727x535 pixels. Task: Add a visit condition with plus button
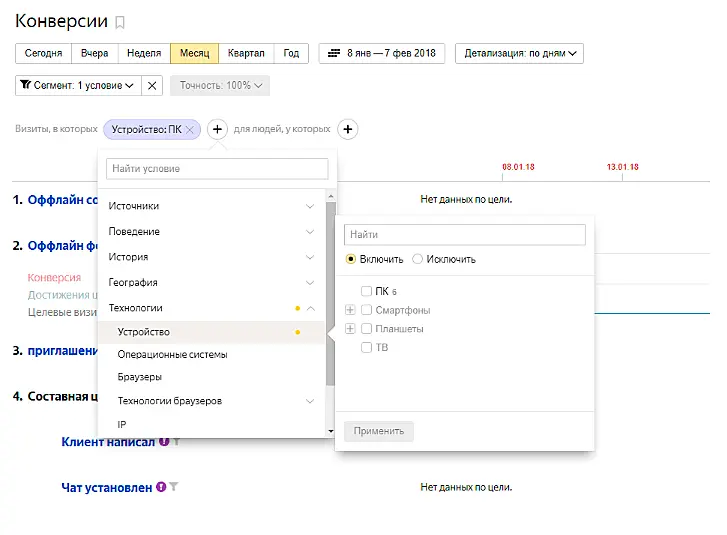(x=217, y=129)
